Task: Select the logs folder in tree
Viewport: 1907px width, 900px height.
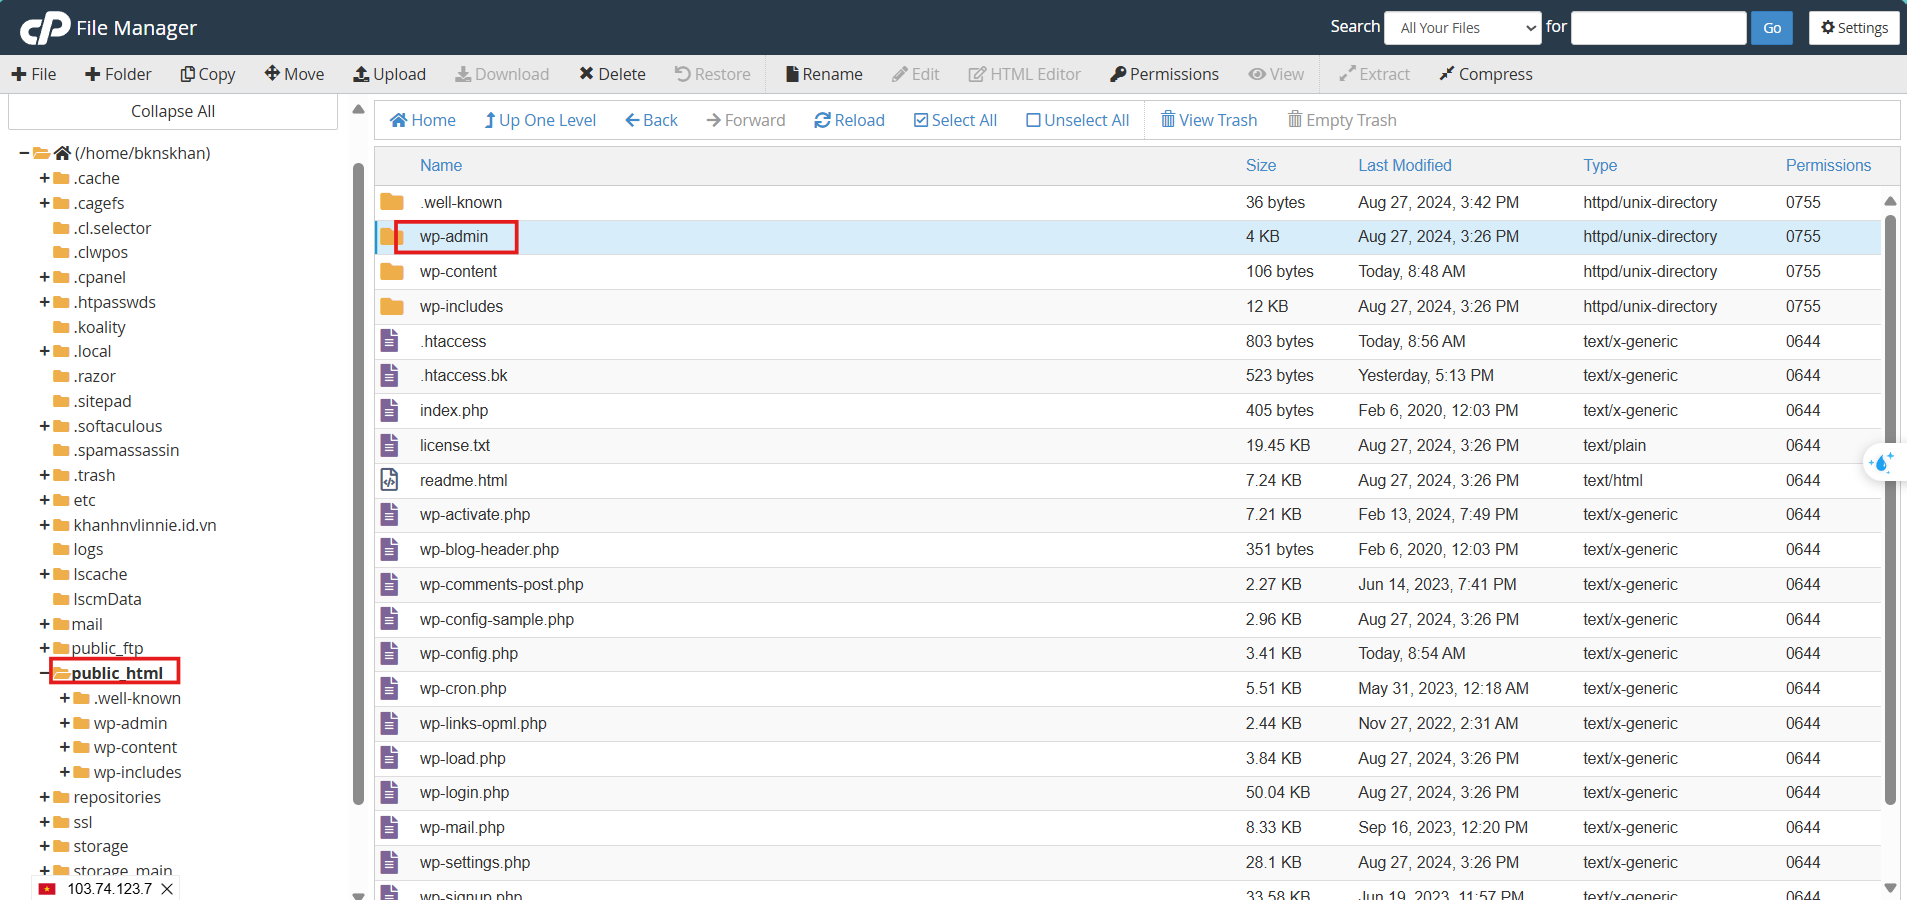Action: coord(88,549)
